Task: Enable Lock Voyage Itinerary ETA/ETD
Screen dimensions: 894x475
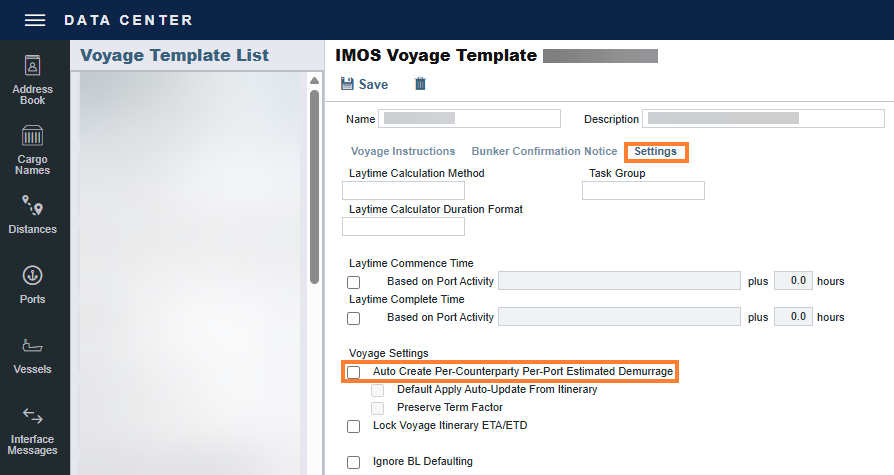Action: click(353, 427)
